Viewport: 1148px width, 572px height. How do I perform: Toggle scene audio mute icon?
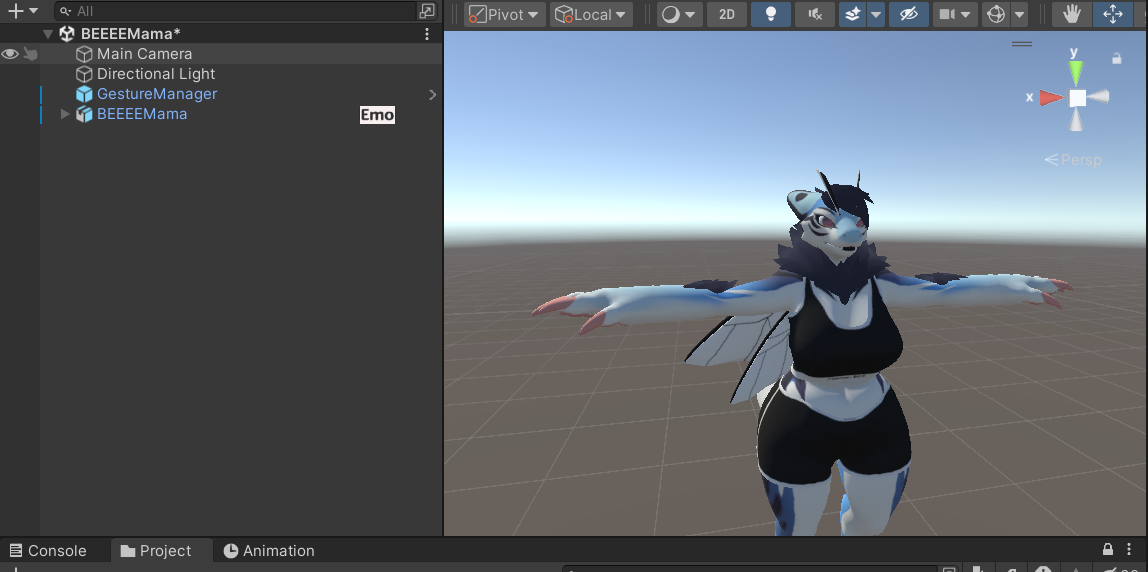[815, 15]
